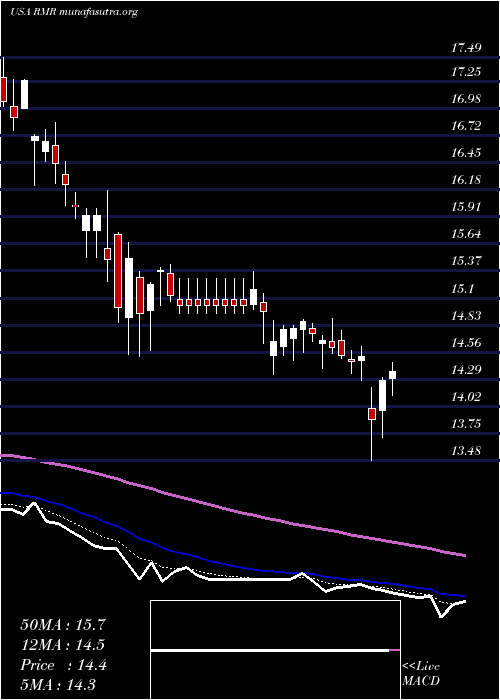
Task: Click the 14.56 price axis label
Action: coord(466,343)
